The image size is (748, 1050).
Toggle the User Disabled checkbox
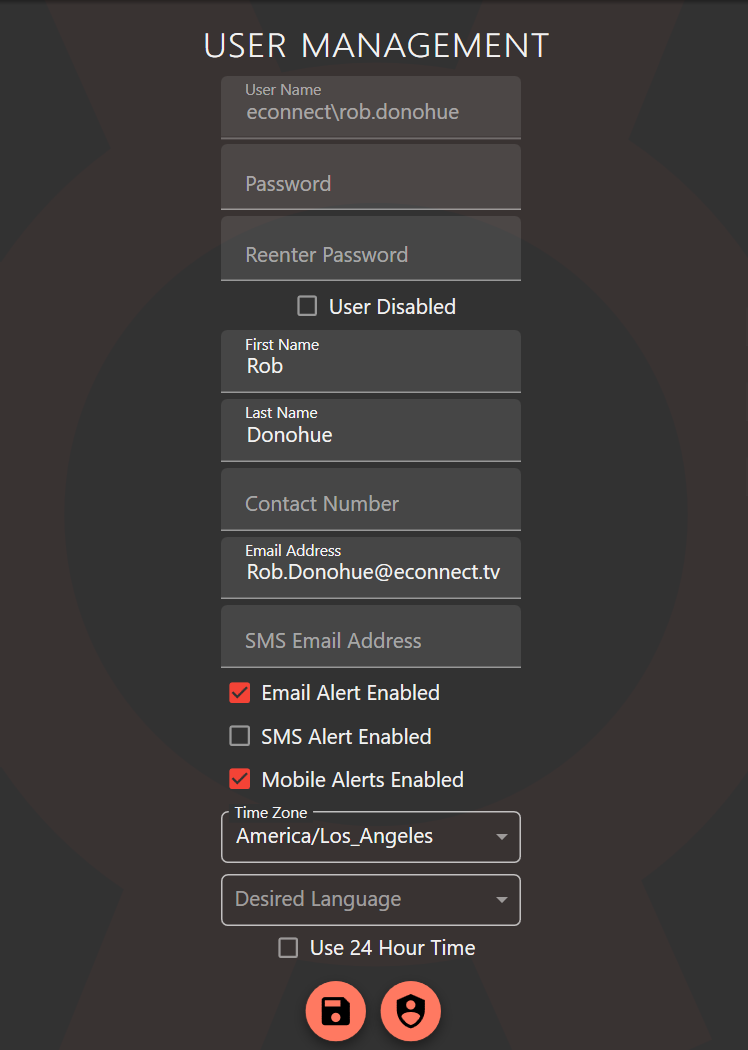coord(307,306)
